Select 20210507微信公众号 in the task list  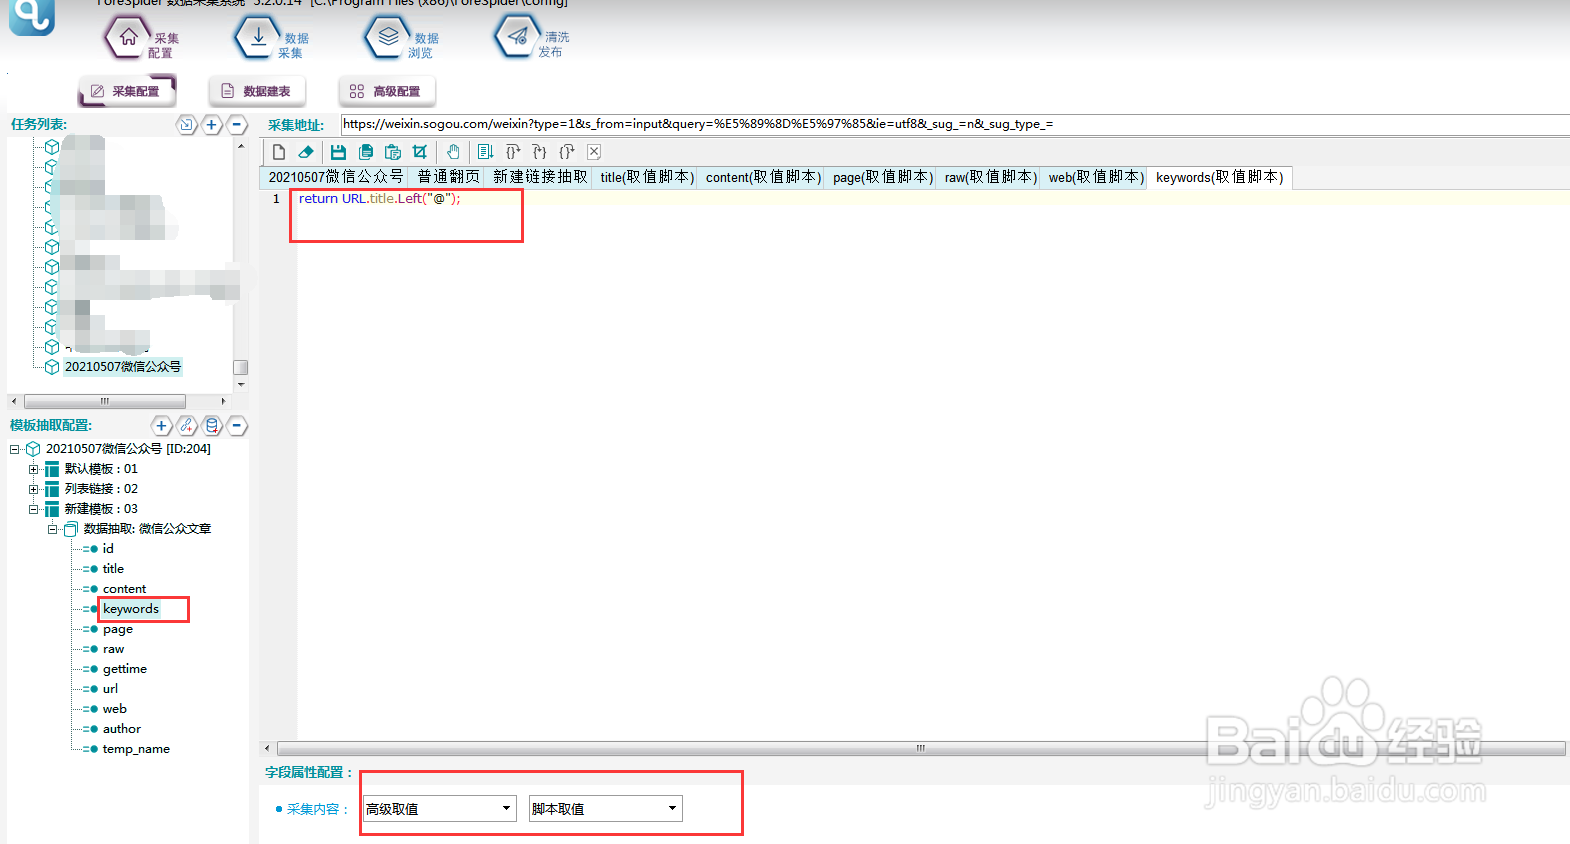(123, 367)
